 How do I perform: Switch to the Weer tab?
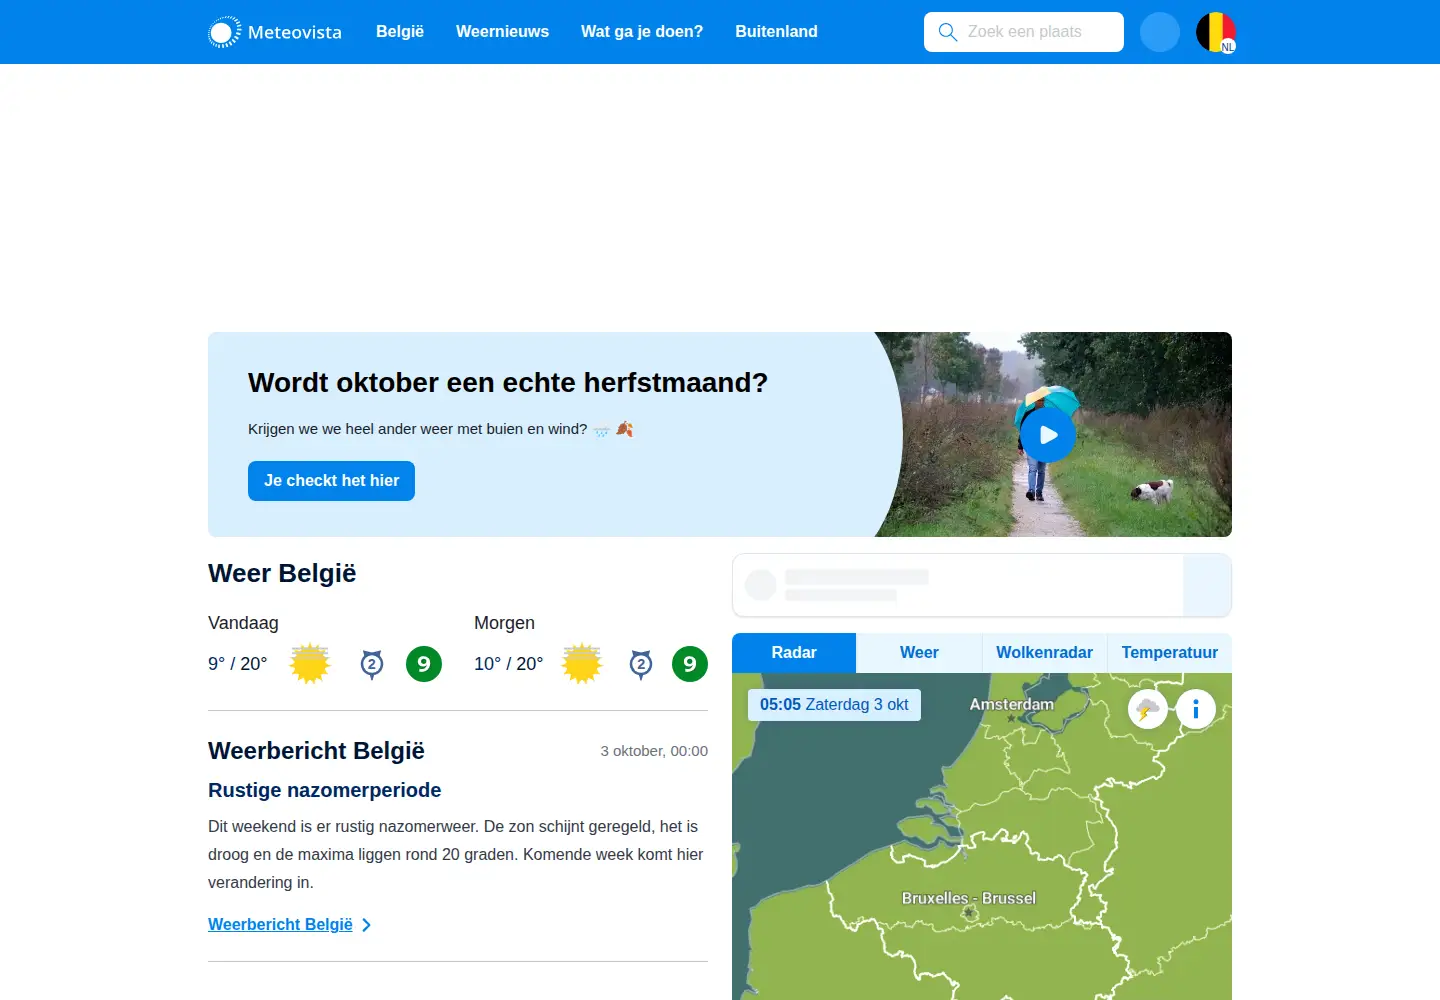pos(919,653)
